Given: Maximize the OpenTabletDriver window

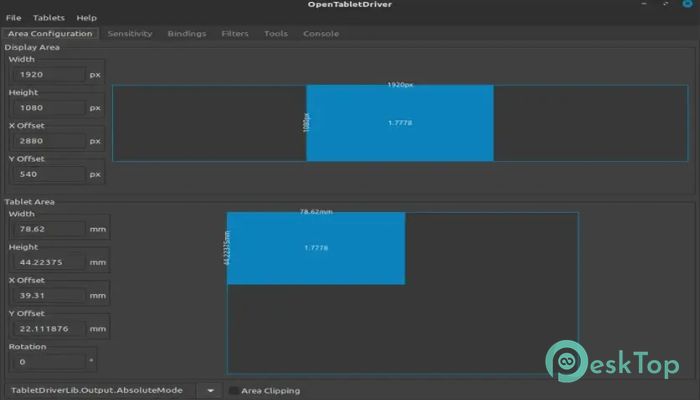Looking at the screenshot, I should (x=666, y=4).
